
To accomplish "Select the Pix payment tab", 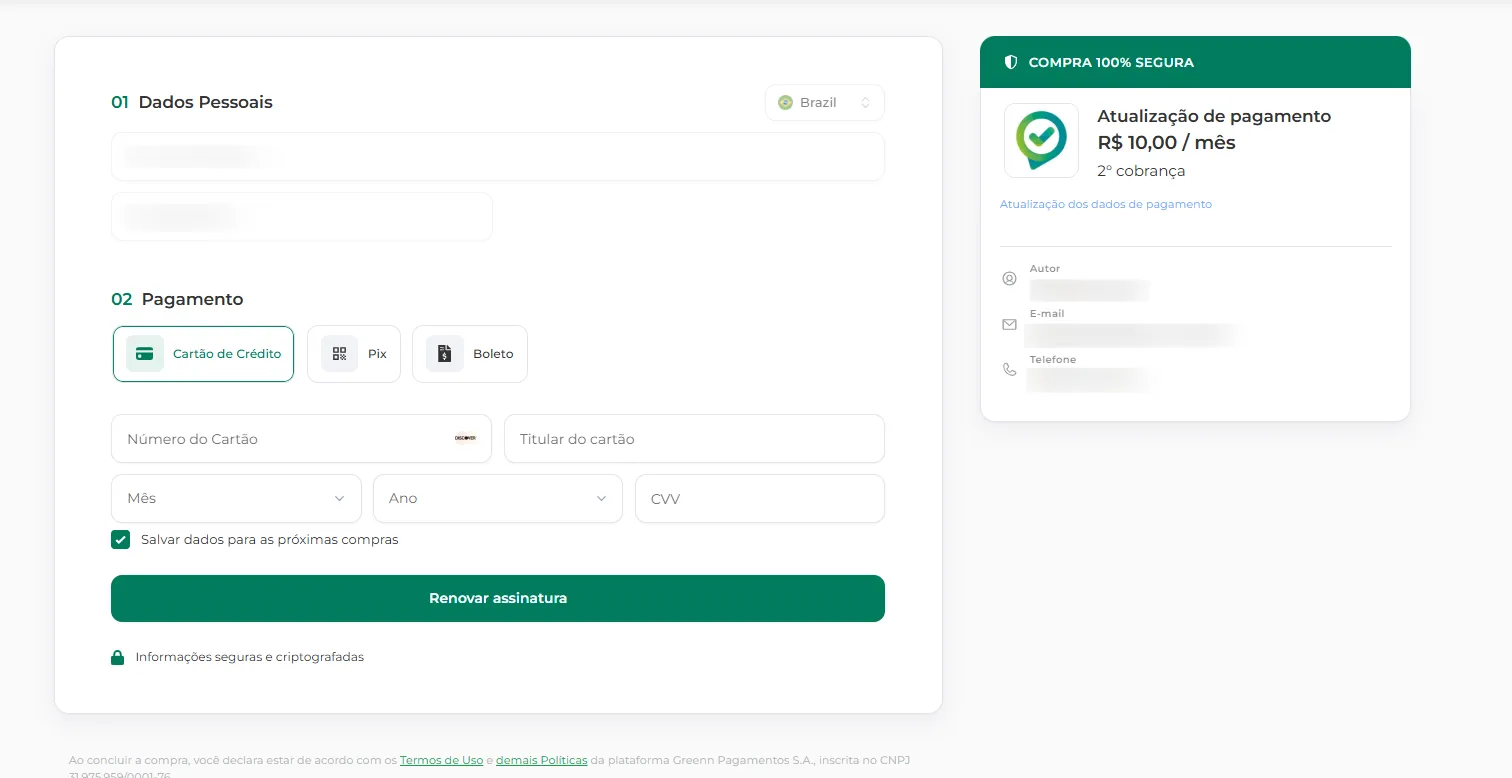I will 354,354.
